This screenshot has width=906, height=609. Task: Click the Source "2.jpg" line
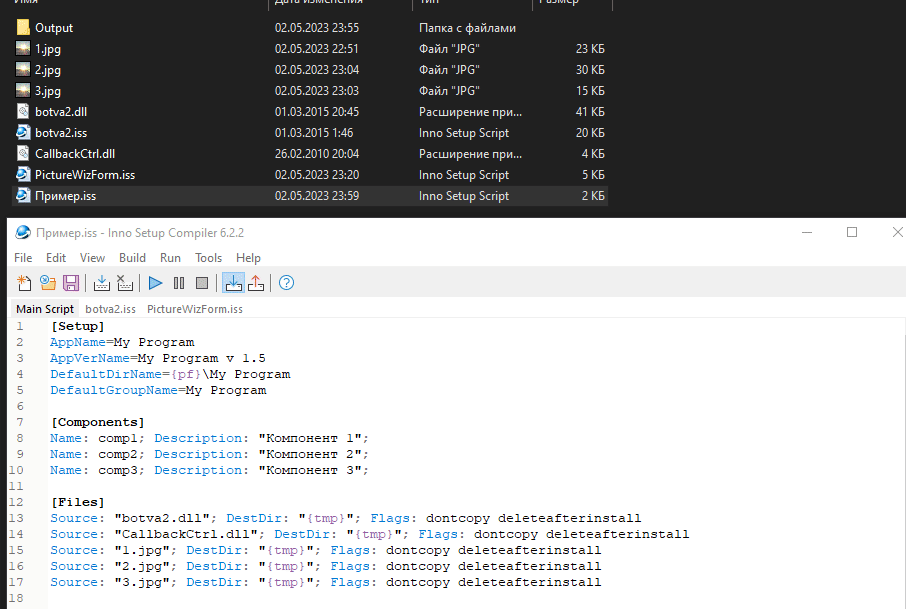tap(325, 566)
